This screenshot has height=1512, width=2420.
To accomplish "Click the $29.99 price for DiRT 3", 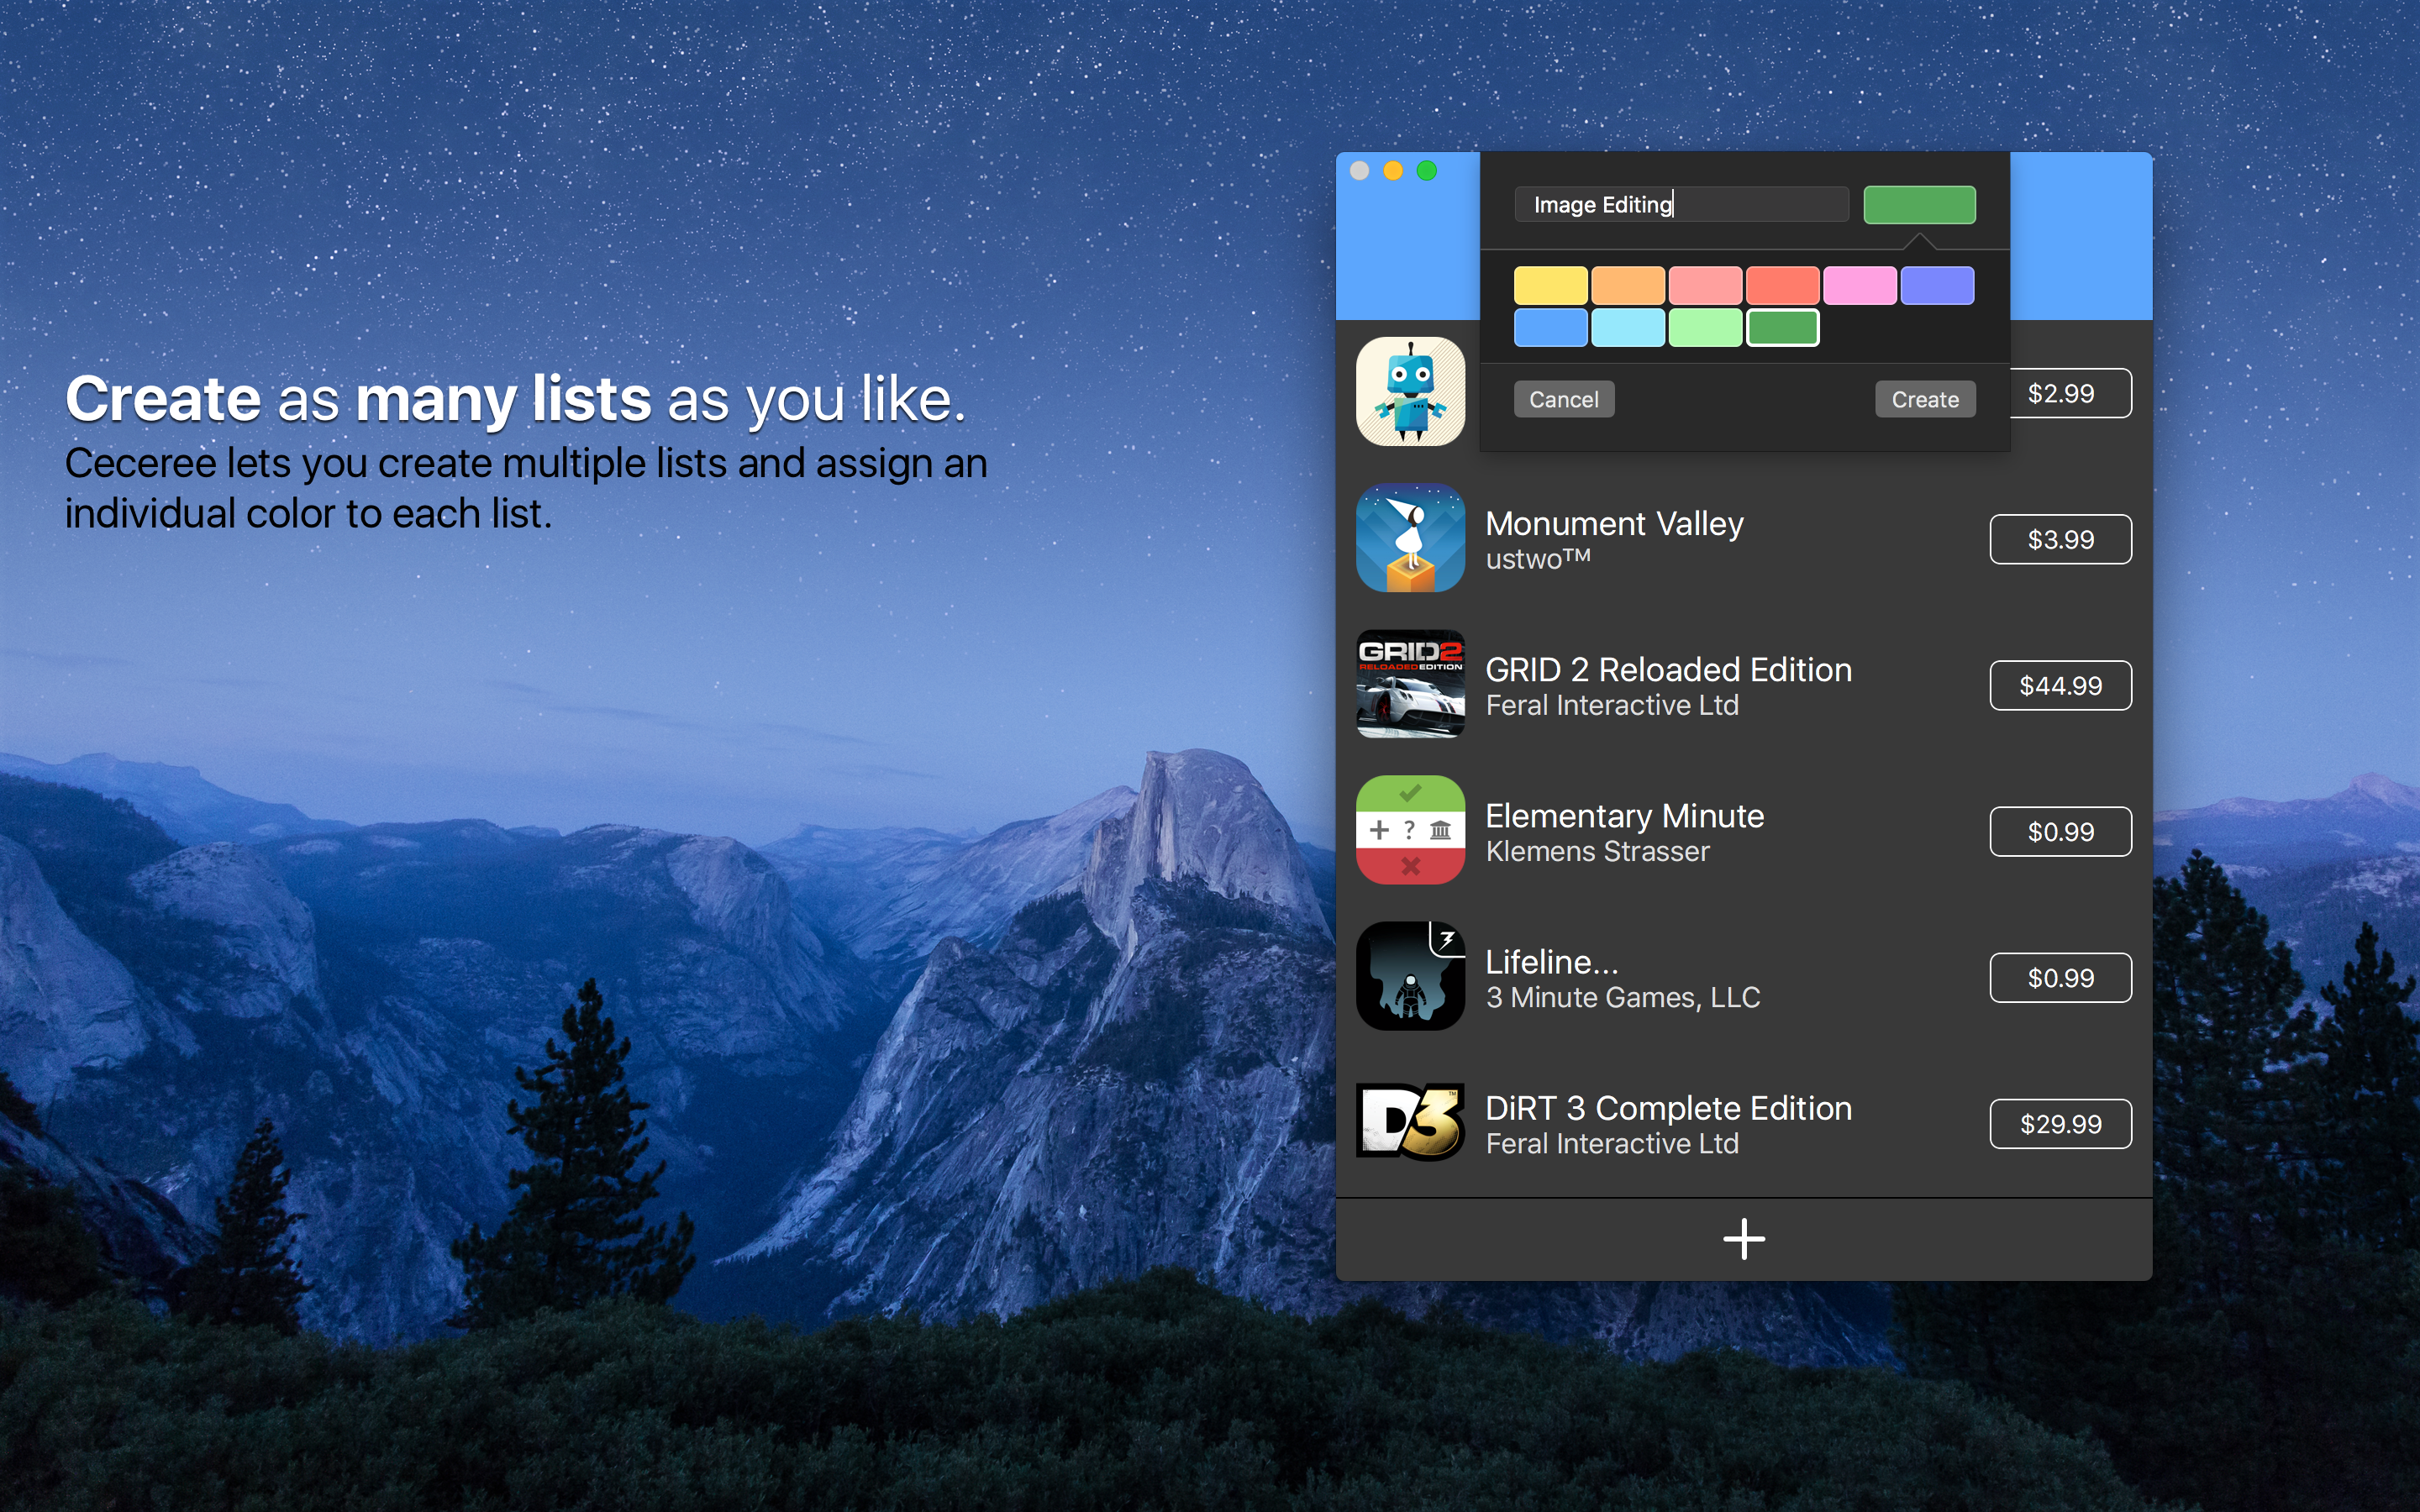I will pyautogui.click(x=2060, y=1124).
